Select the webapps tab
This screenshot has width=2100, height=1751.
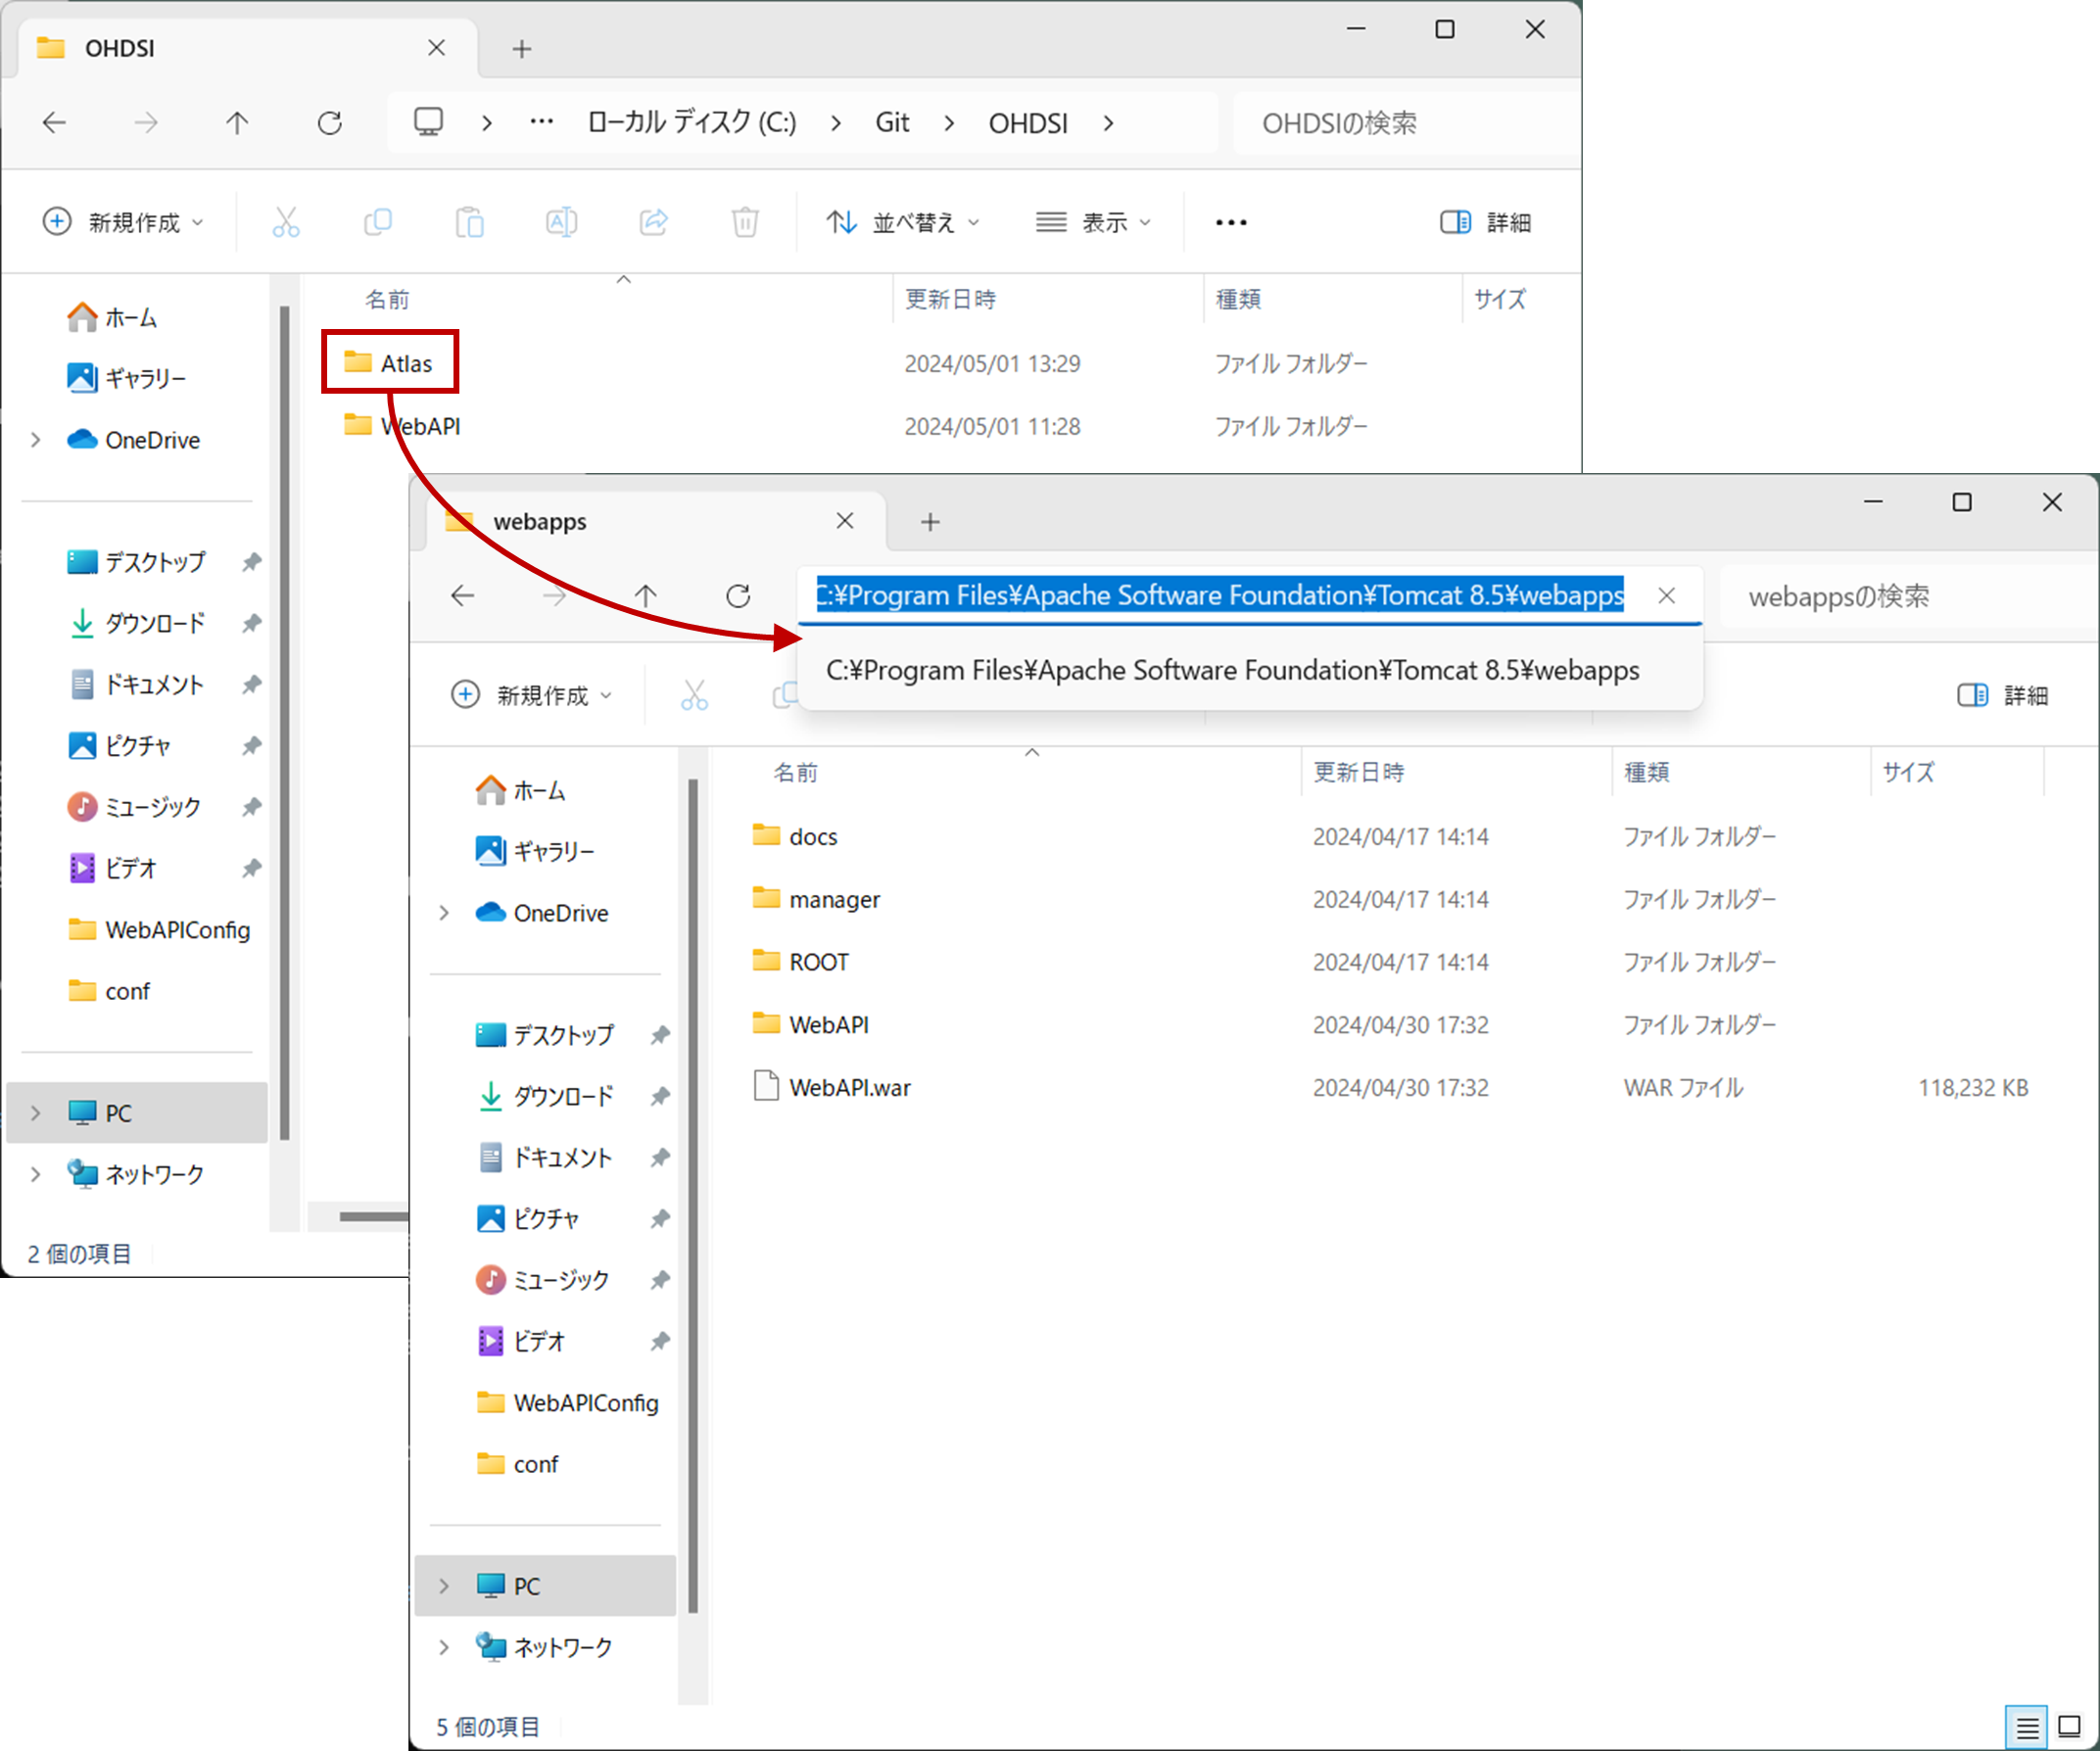[656, 521]
